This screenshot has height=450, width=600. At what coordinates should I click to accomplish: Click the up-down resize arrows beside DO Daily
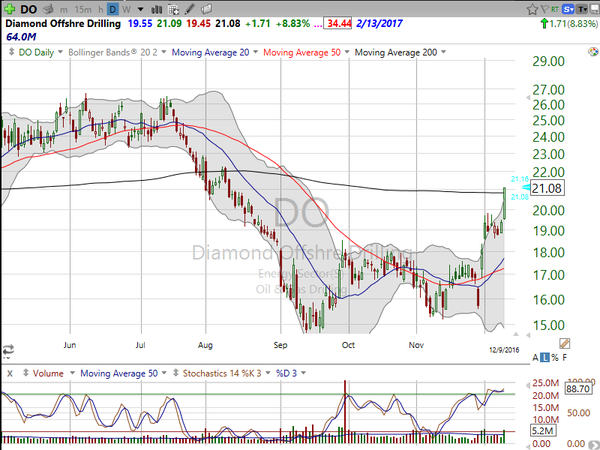(11, 52)
